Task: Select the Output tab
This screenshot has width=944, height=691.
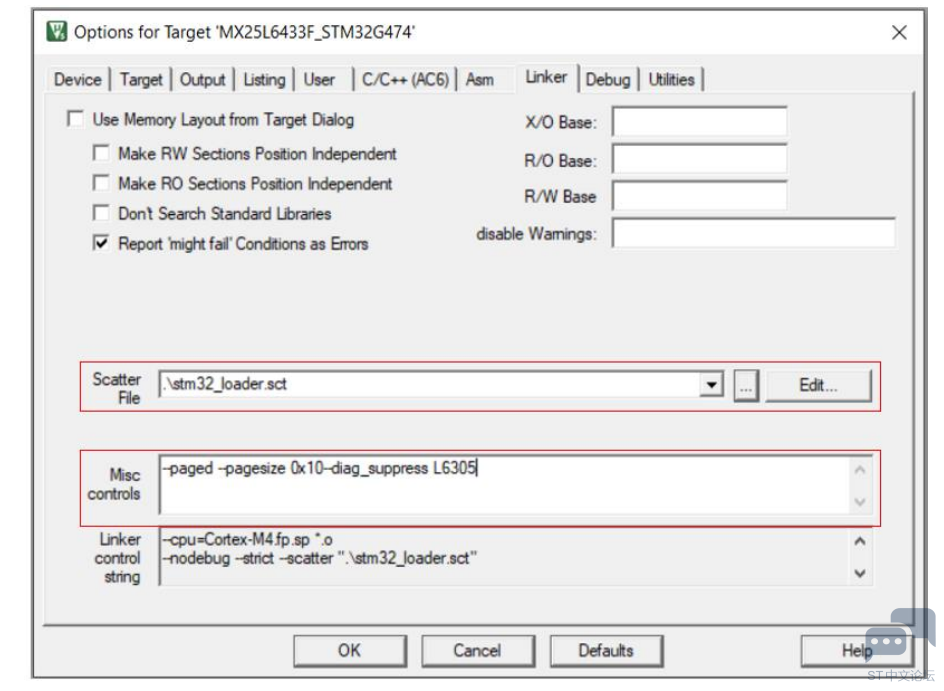Action: point(202,79)
